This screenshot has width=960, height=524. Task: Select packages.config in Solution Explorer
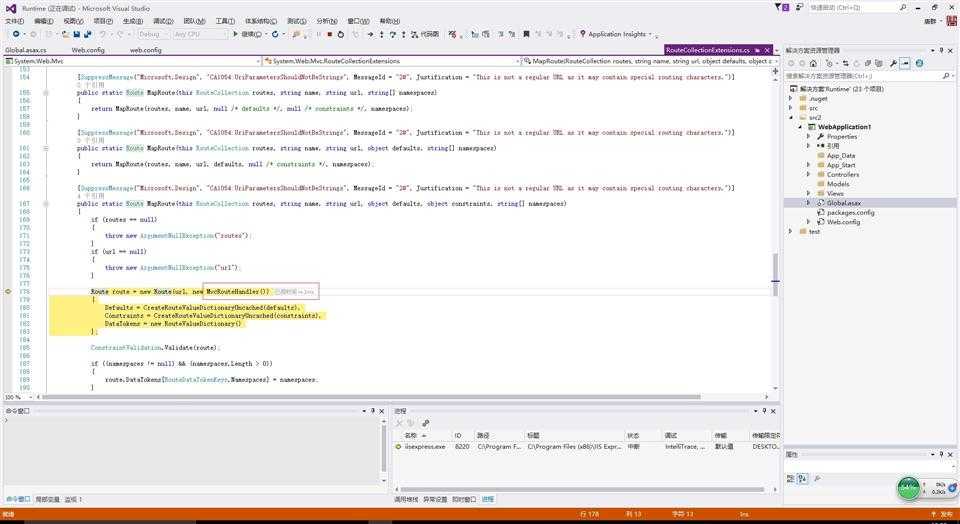point(850,212)
